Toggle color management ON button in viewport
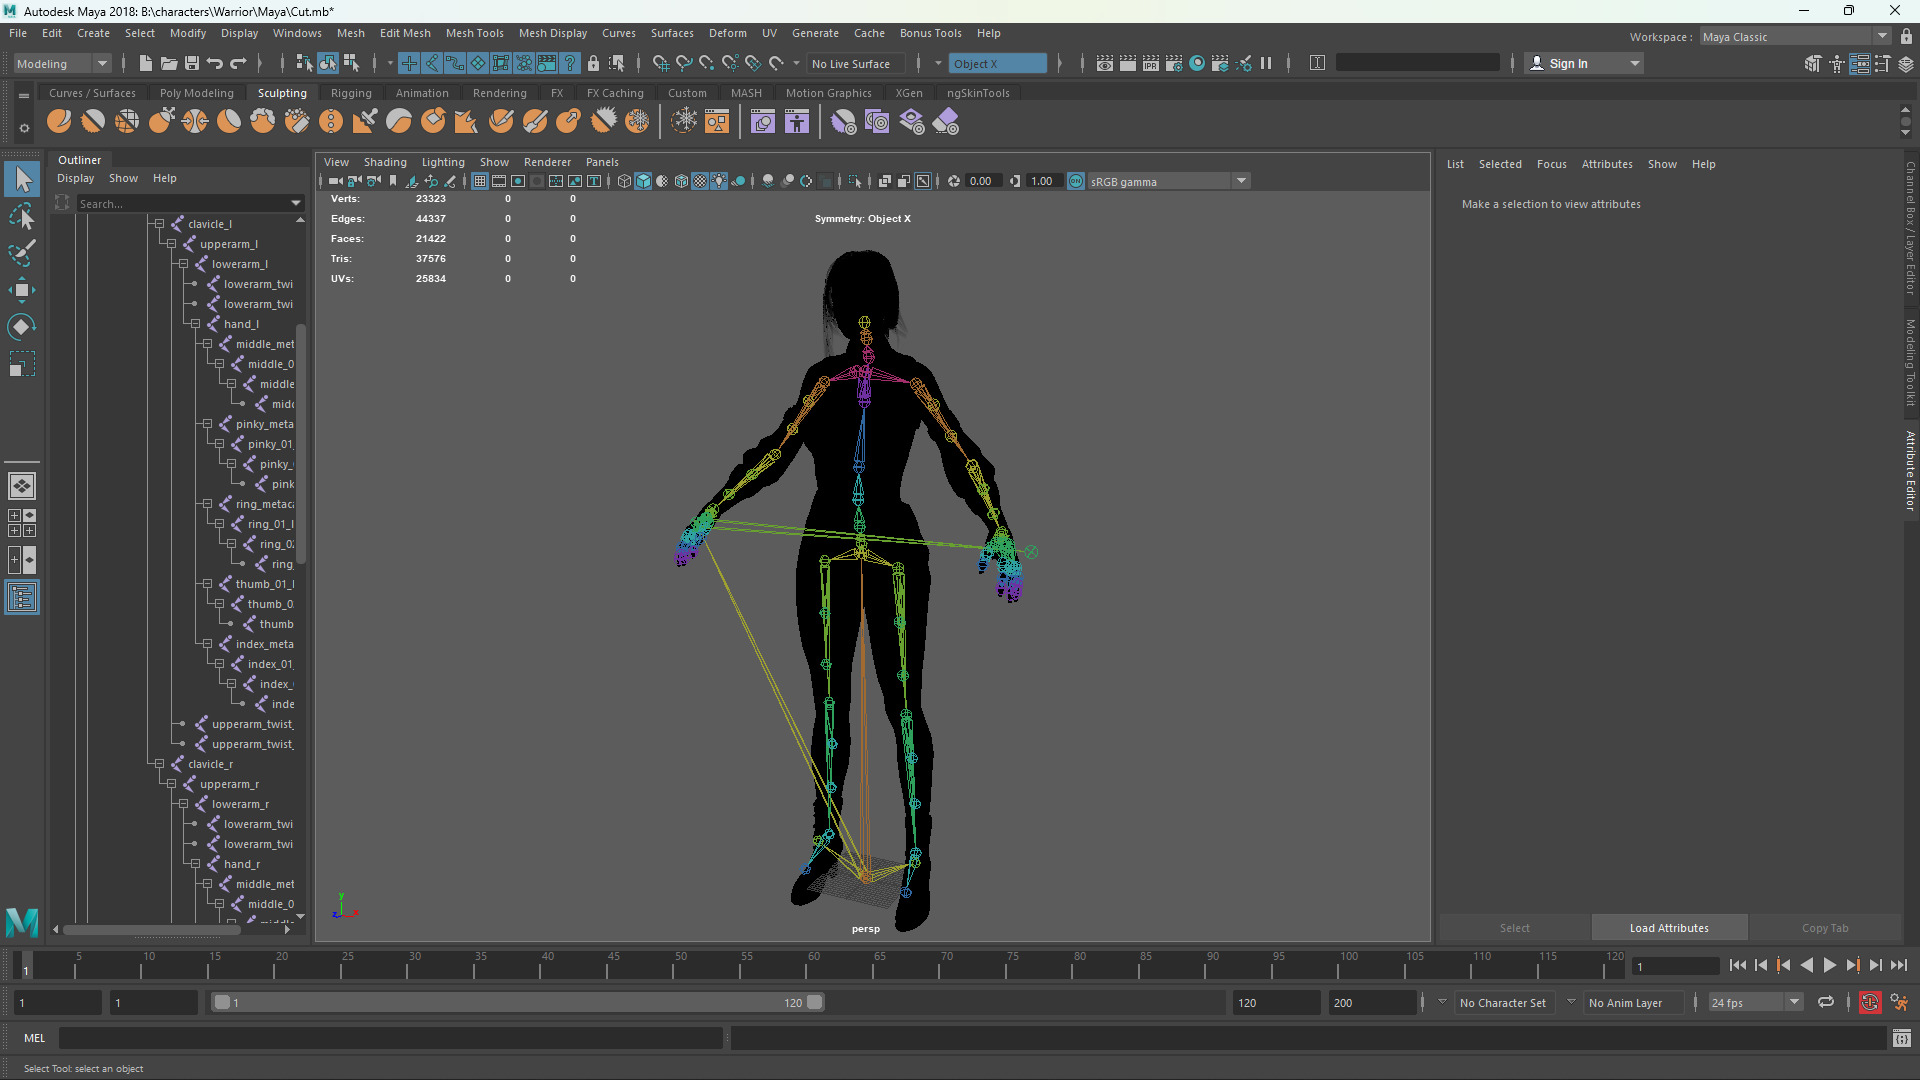The image size is (1920, 1080). tap(1076, 181)
